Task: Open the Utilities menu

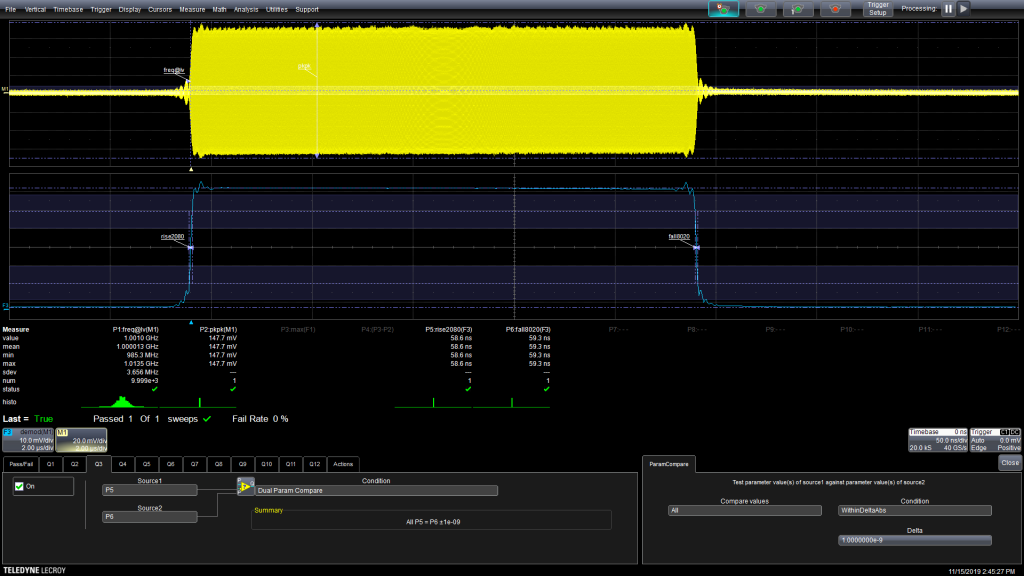Action: click(x=276, y=9)
